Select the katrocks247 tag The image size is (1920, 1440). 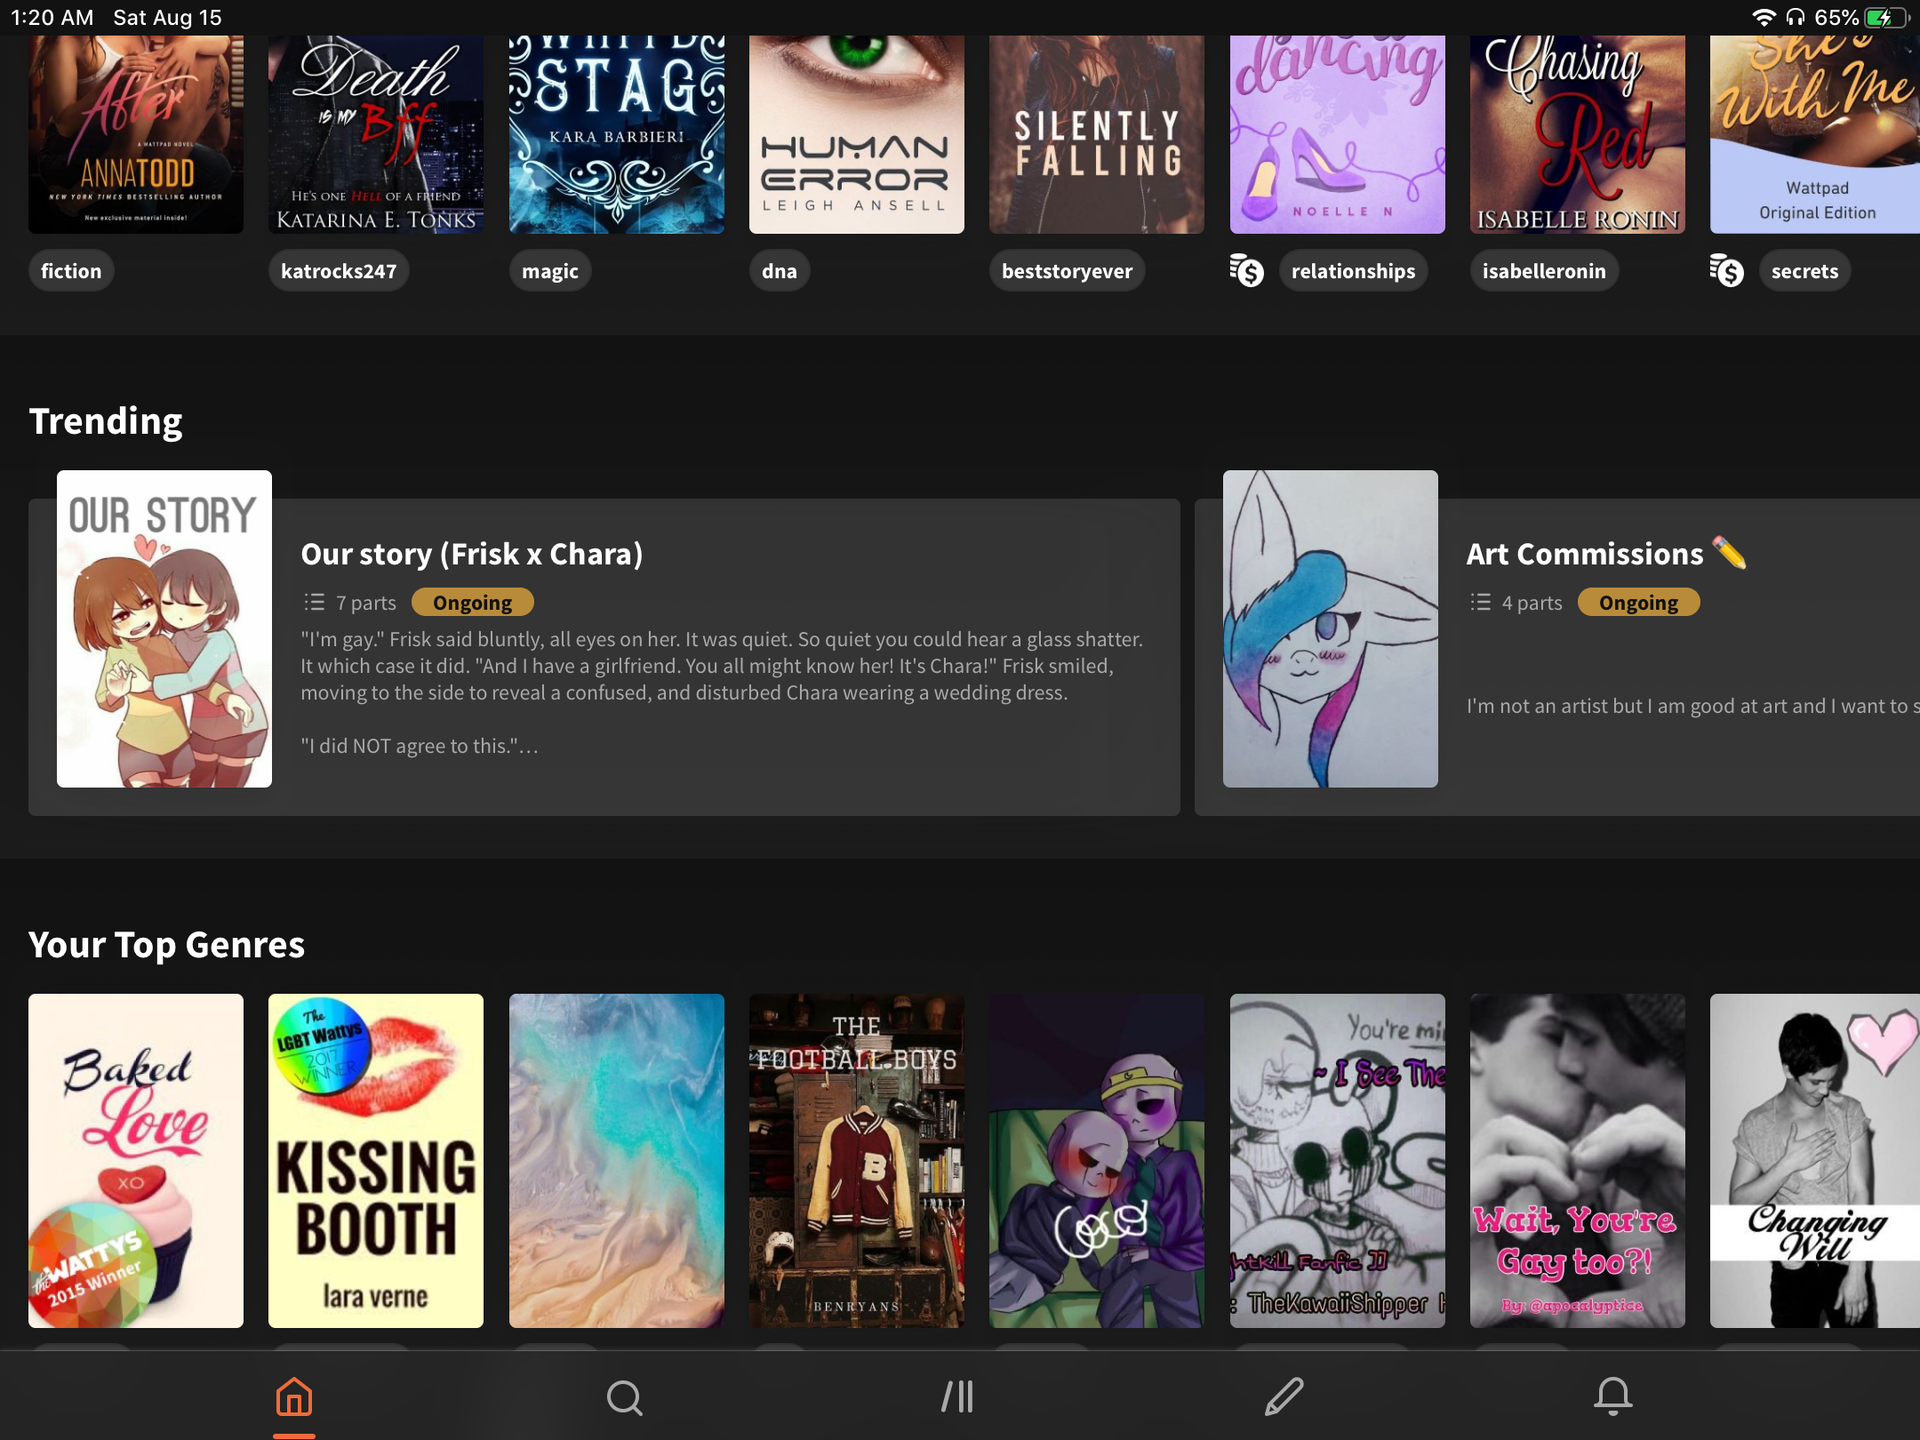[339, 271]
